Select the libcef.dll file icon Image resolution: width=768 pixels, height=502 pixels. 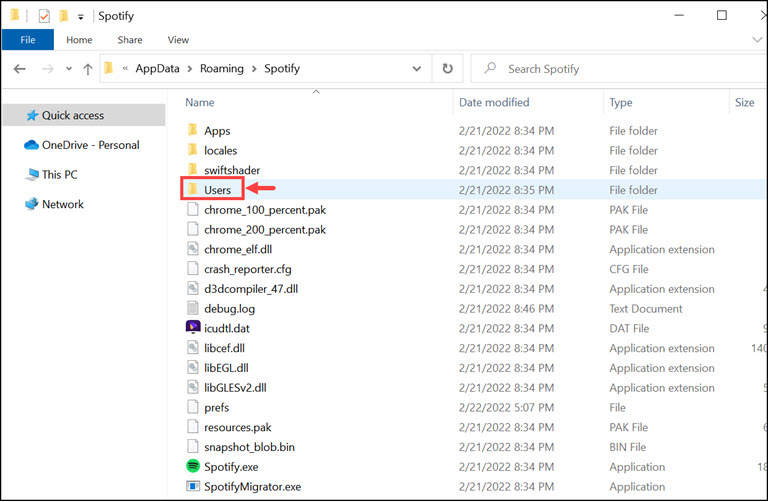[x=192, y=348]
